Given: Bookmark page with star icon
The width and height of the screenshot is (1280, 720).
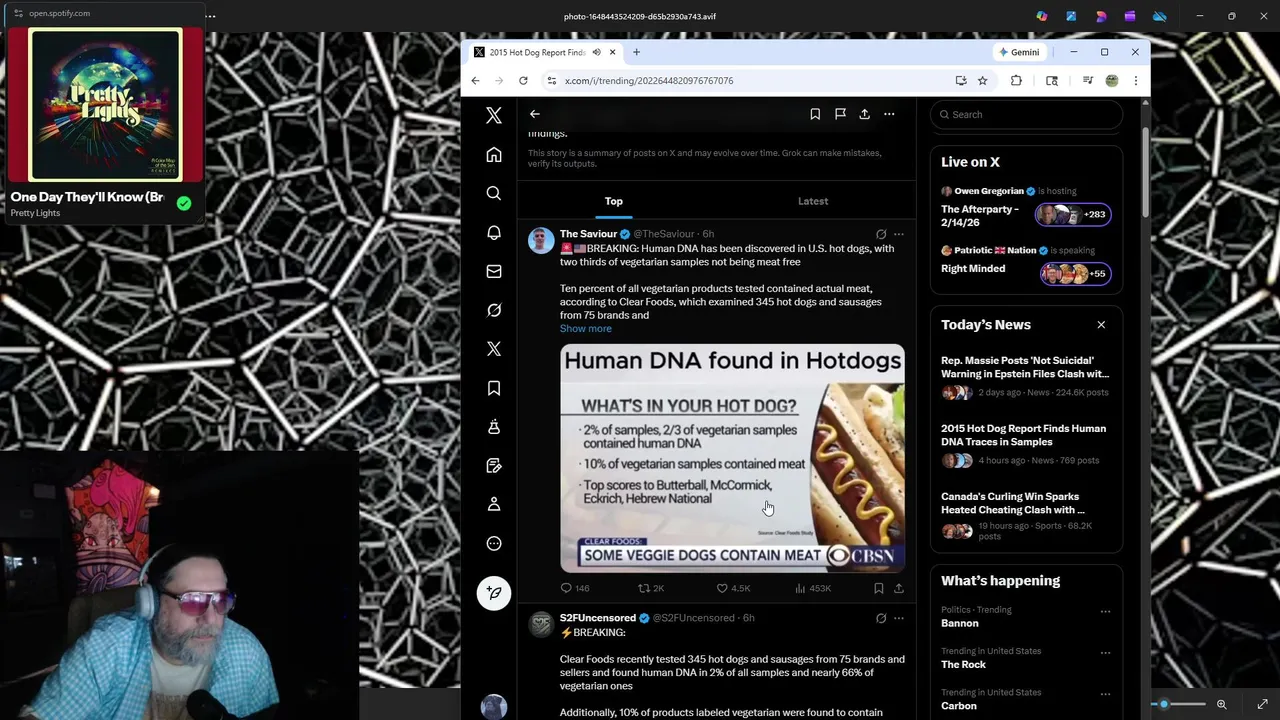Looking at the screenshot, I should [983, 80].
